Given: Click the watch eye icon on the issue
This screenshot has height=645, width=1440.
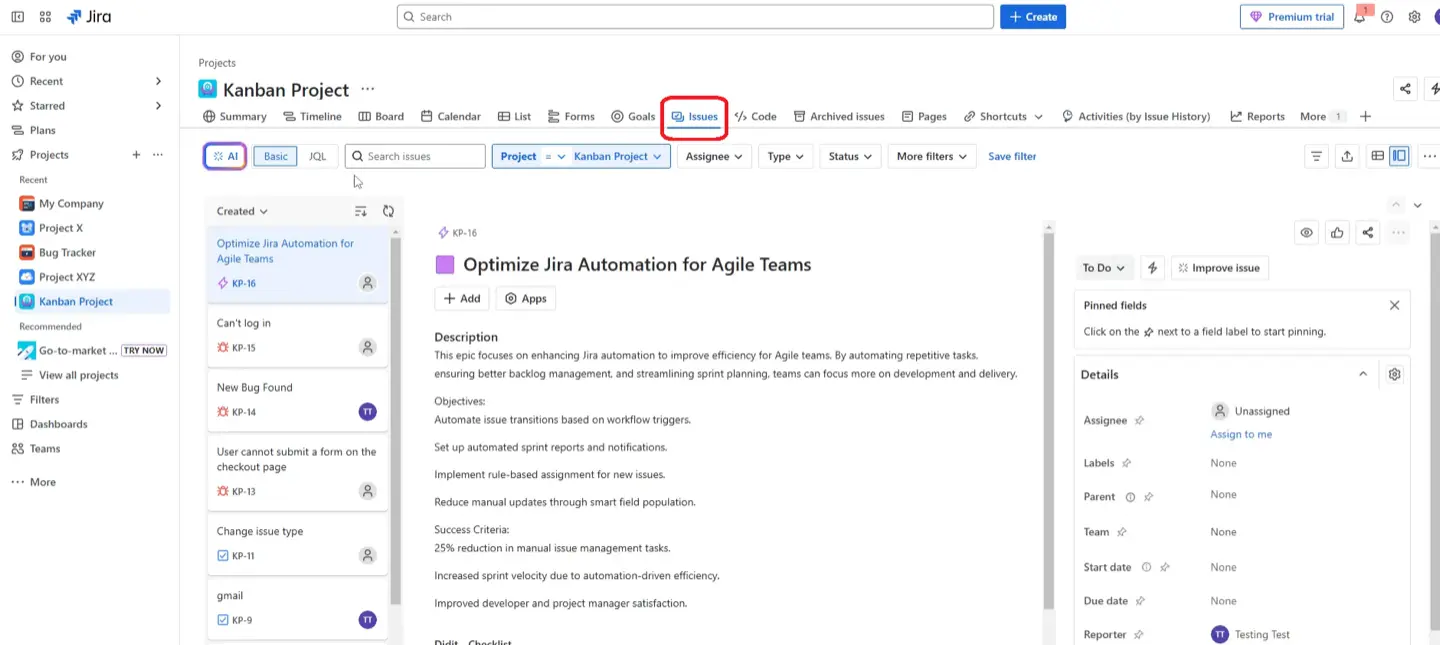Looking at the screenshot, I should click(x=1306, y=232).
